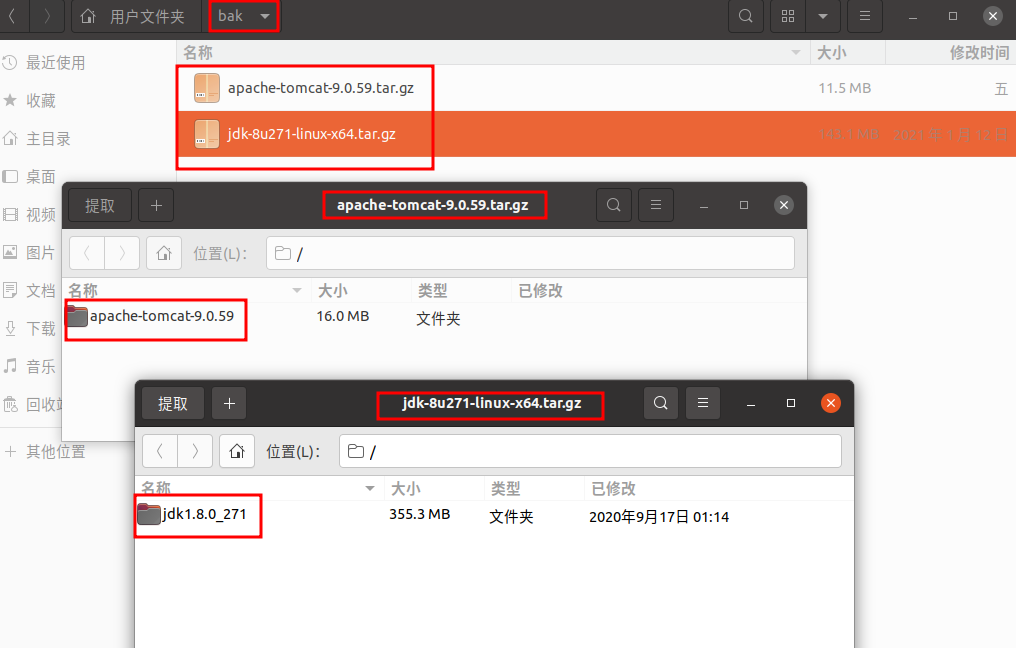1016x648 pixels.
Task: Go back in apache-tomcat archive window
Action: pyautogui.click(x=87, y=253)
